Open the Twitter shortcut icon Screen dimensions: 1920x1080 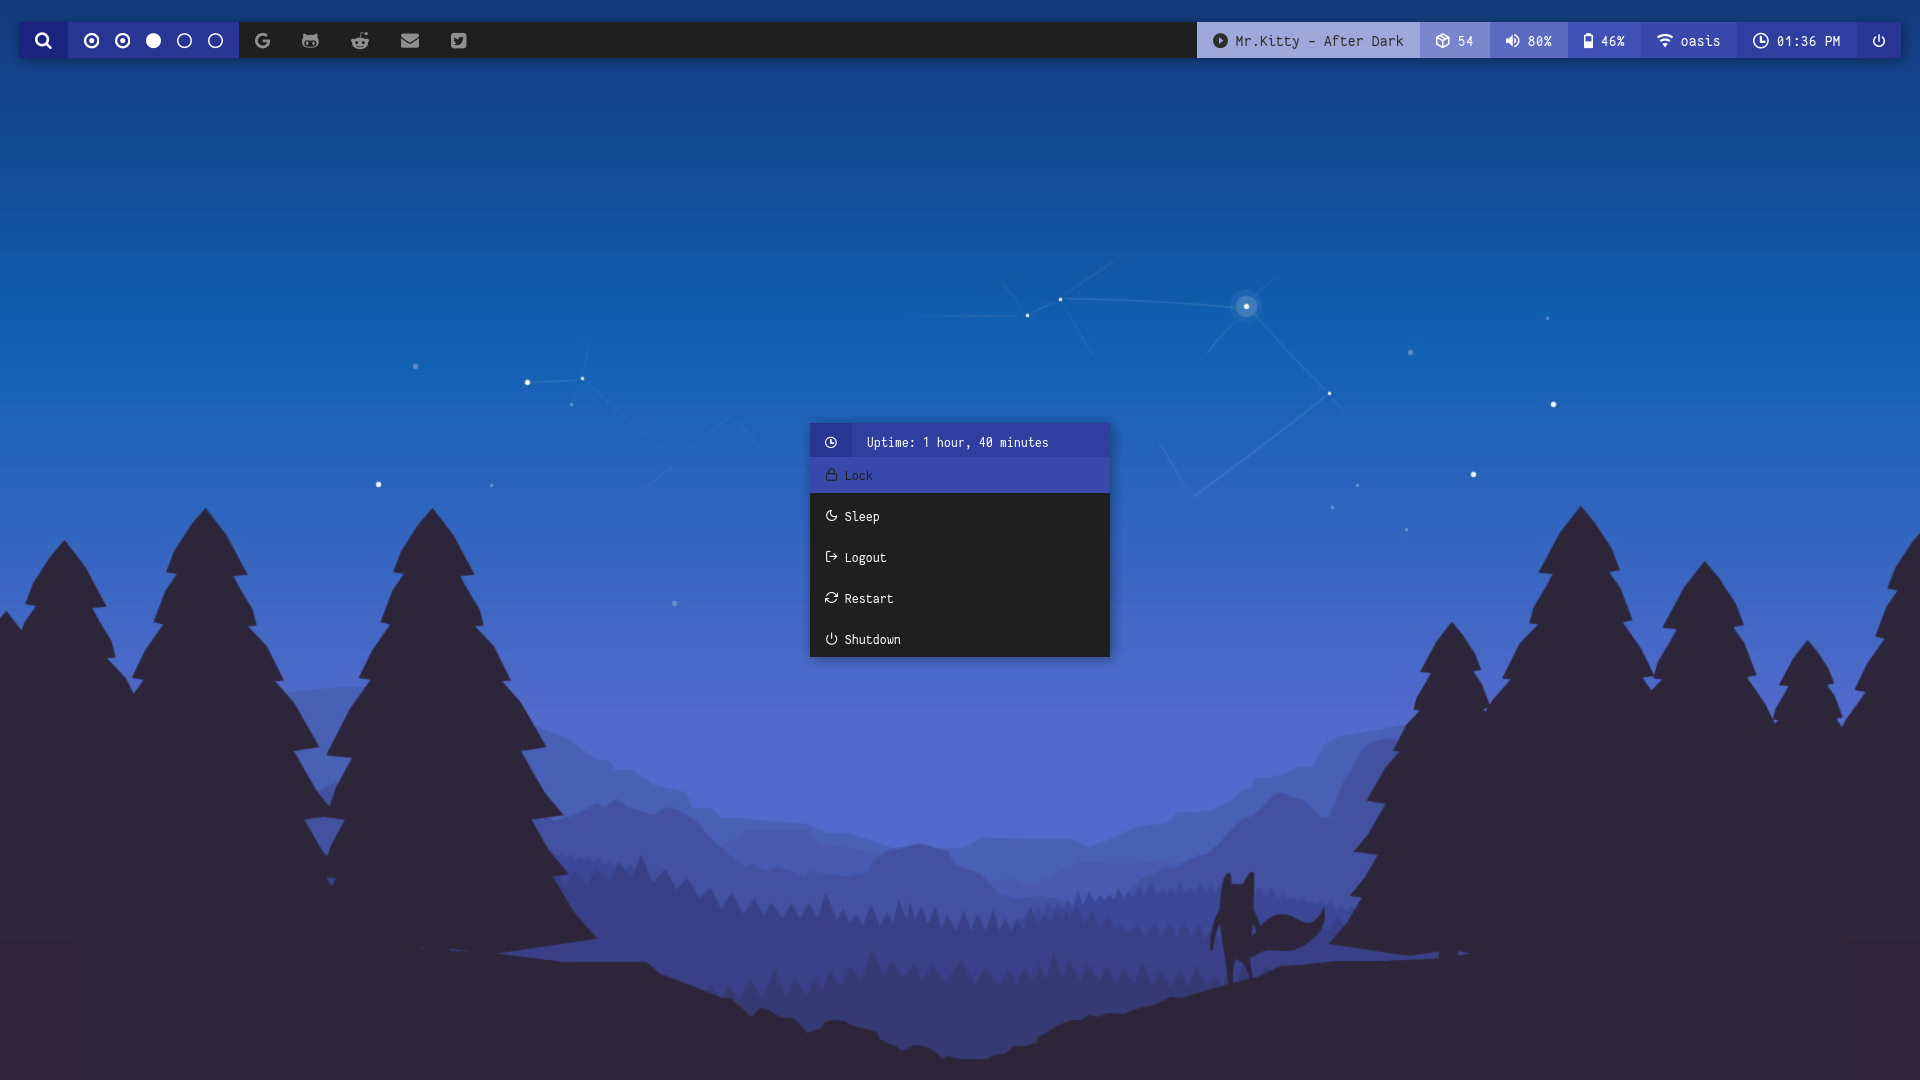tap(459, 41)
